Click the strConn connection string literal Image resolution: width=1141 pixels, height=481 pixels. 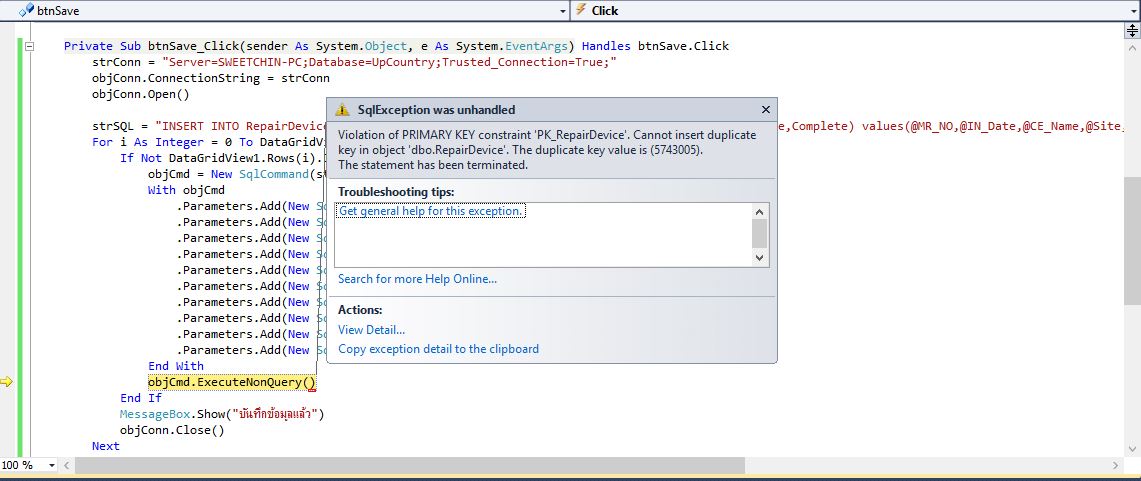pyautogui.click(x=389, y=62)
